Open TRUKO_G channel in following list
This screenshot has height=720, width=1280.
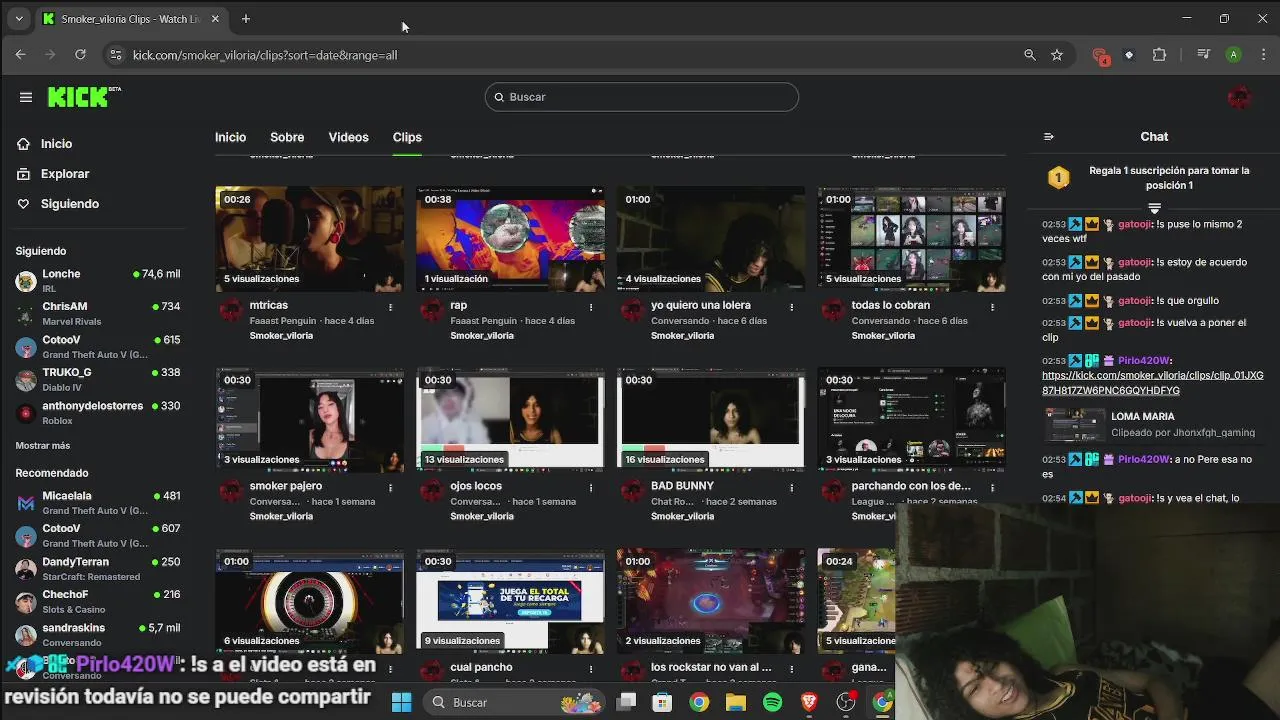pyautogui.click(x=97, y=380)
